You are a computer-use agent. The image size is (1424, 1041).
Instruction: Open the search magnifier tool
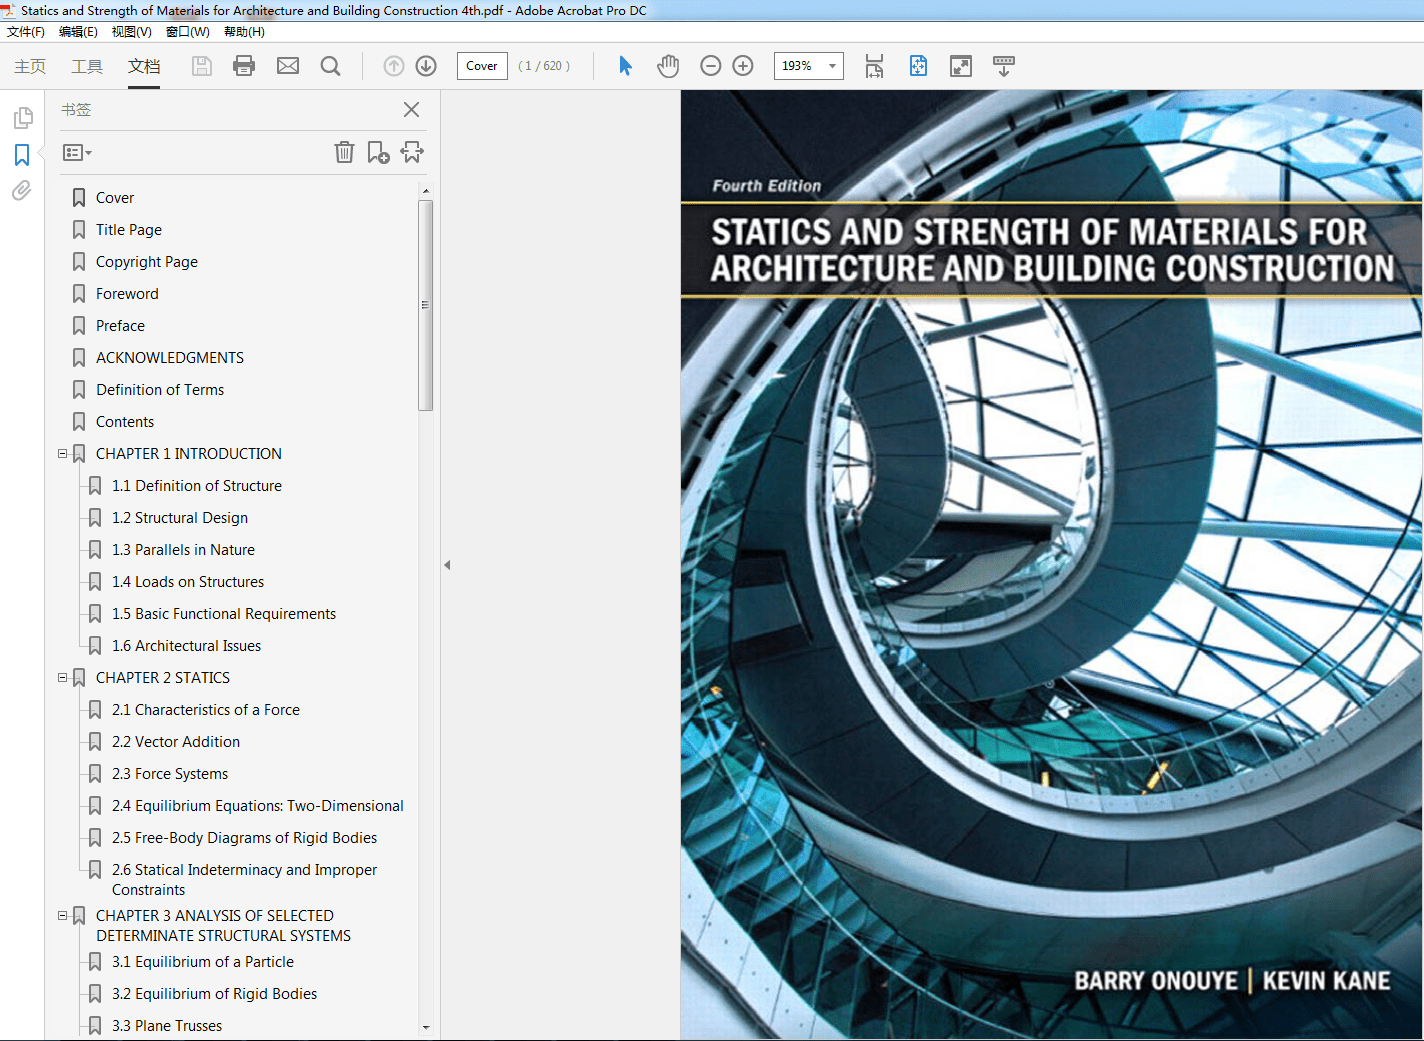(x=330, y=66)
